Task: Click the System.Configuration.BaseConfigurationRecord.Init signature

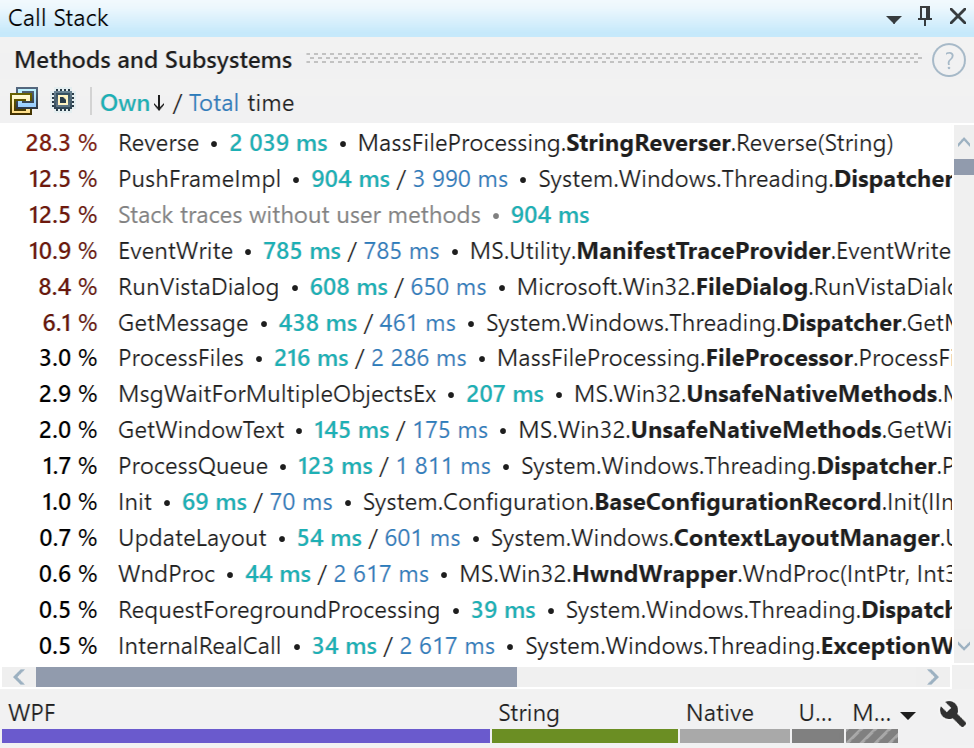Action: [657, 503]
